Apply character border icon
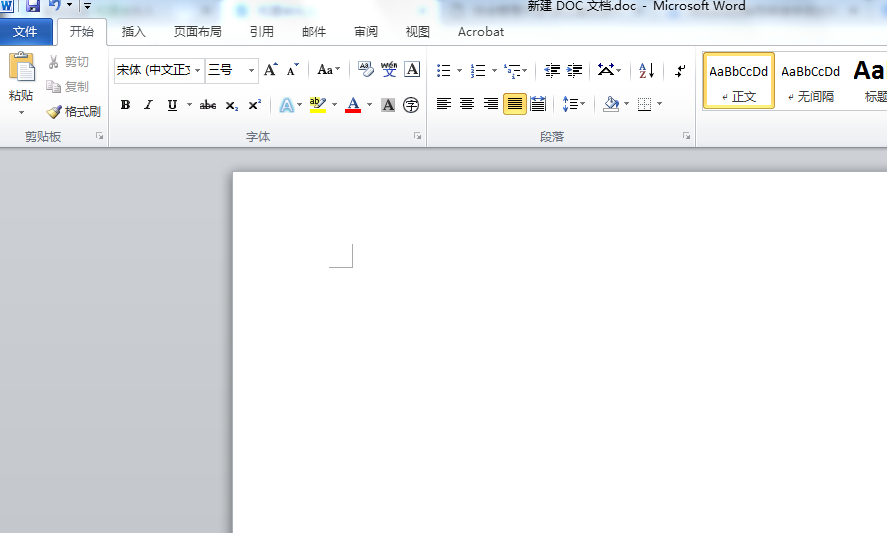This screenshot has width=887, height=533. click(412, 70)
